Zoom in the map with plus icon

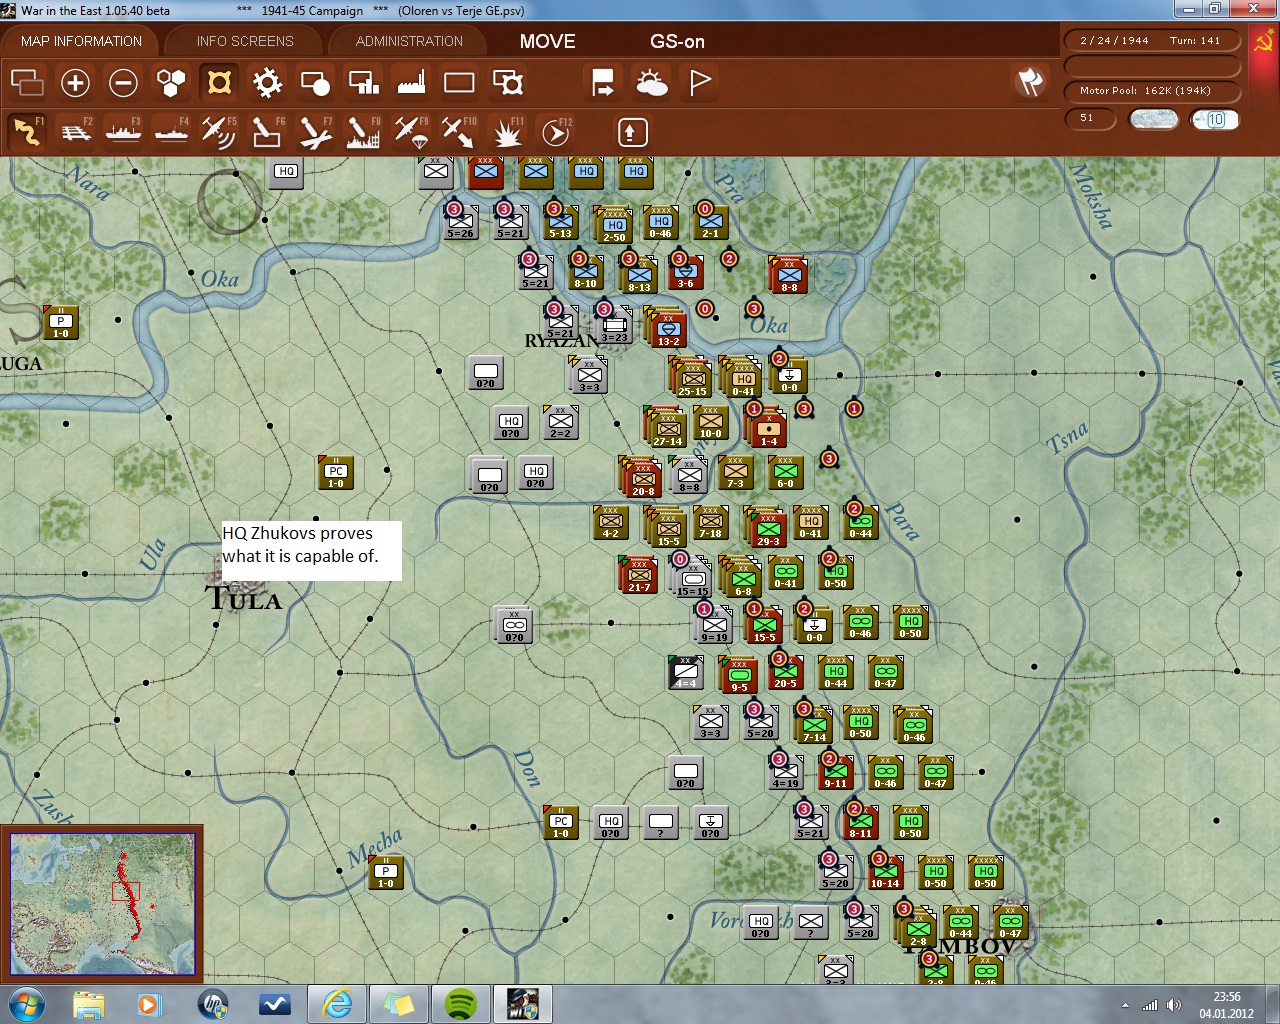(x=75, y=82)
